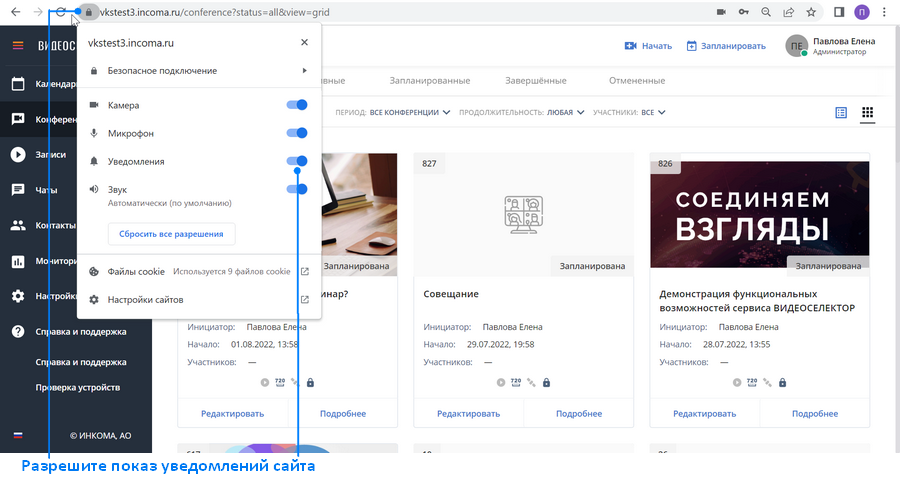Viewport: 900px width, 479px height.
Task: Open cookie files external link icon
Action: (305, 271)
